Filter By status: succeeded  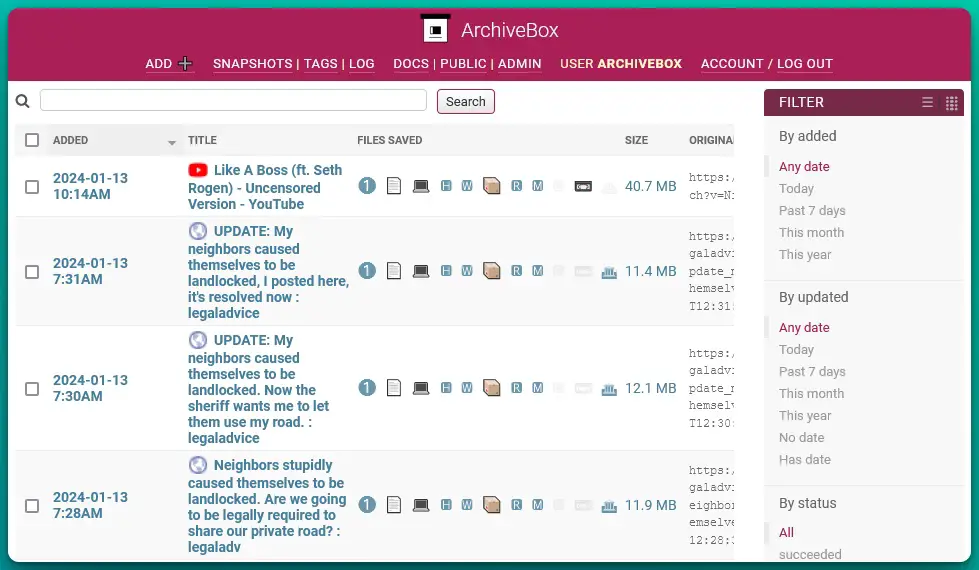pos(810,554)
